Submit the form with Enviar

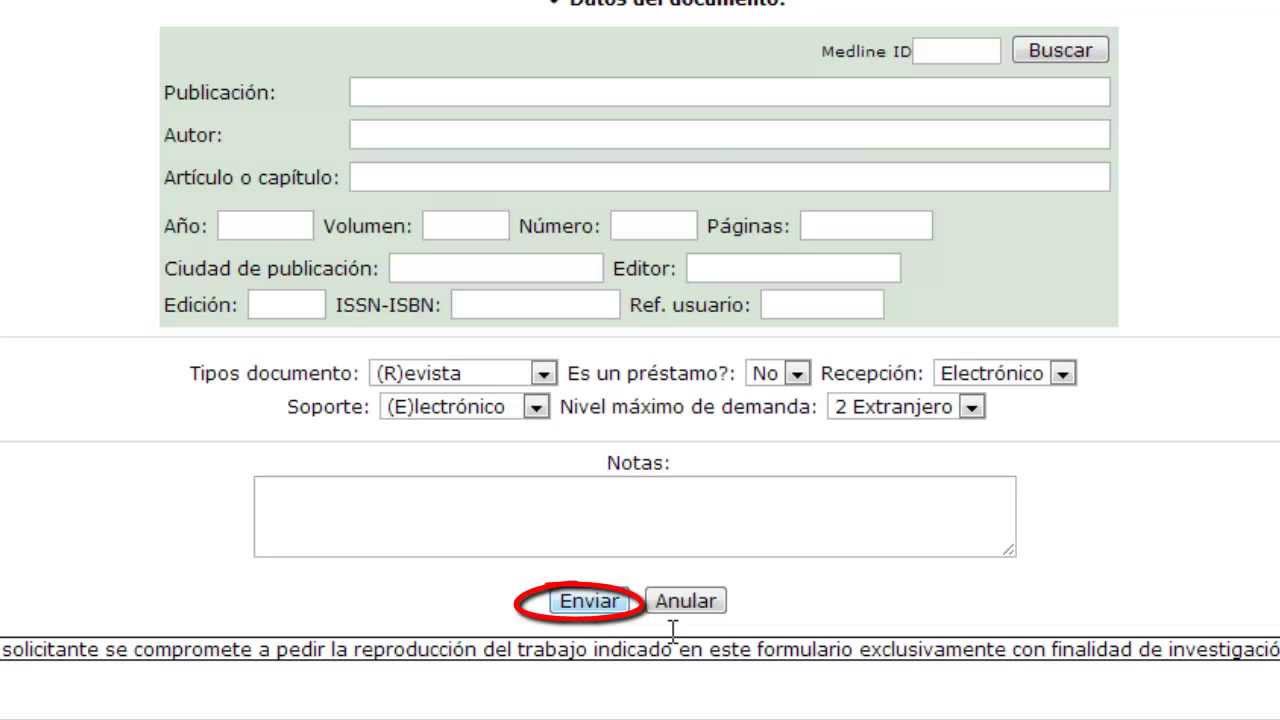point(589,601)
